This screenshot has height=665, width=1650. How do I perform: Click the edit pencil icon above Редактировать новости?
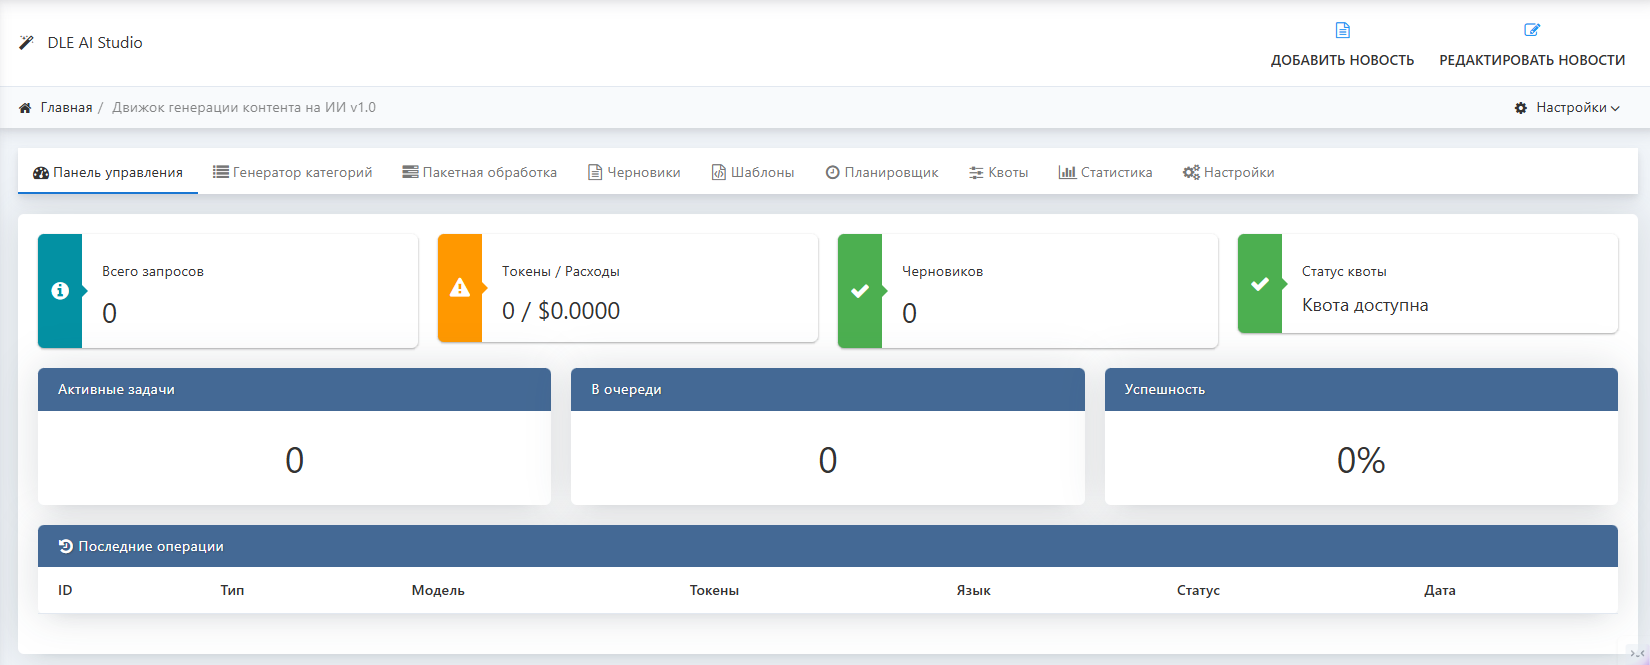(1531, 30)
